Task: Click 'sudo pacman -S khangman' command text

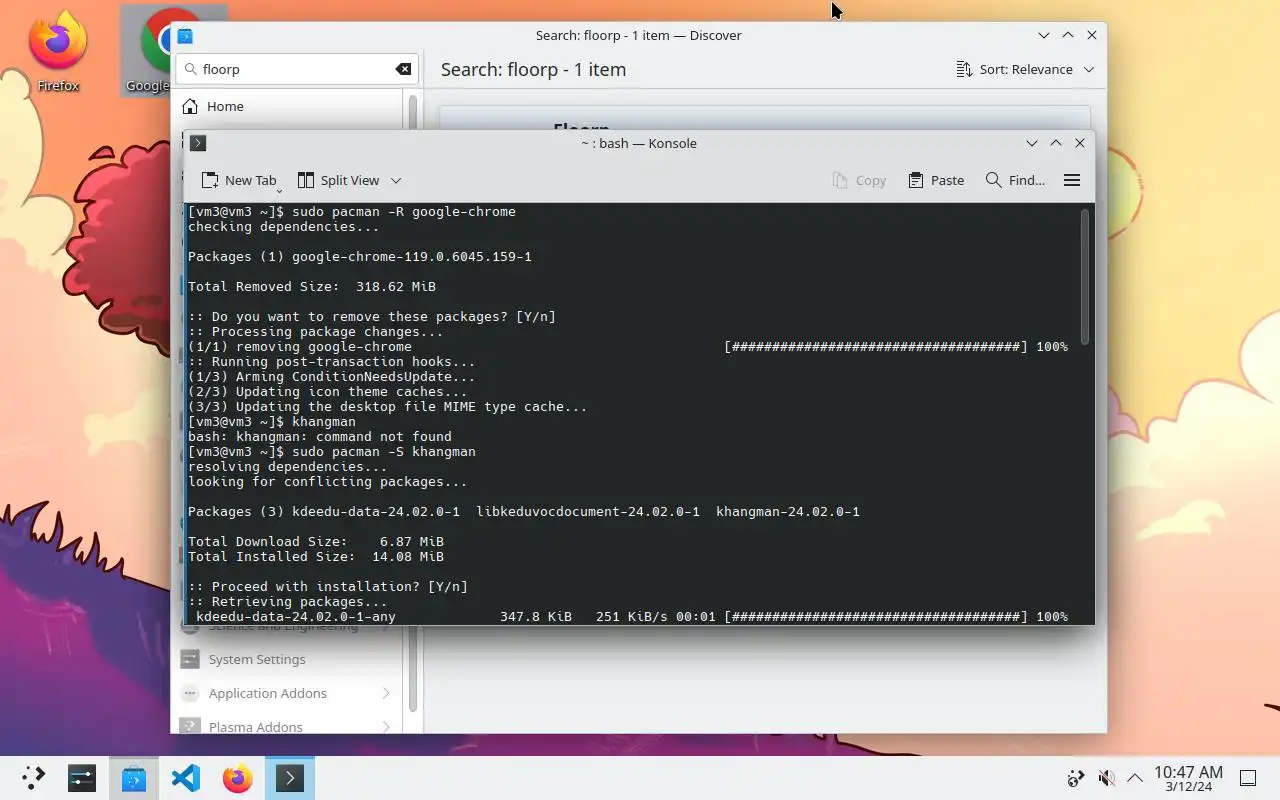Action: tap(384, 452)
